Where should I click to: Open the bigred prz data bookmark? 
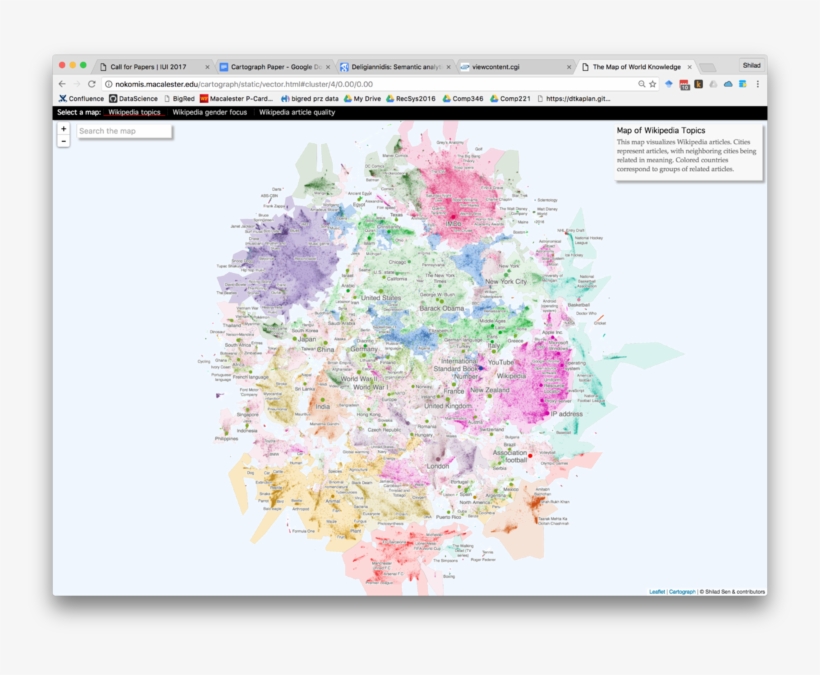pyautogui.click(x=310, y=98)
